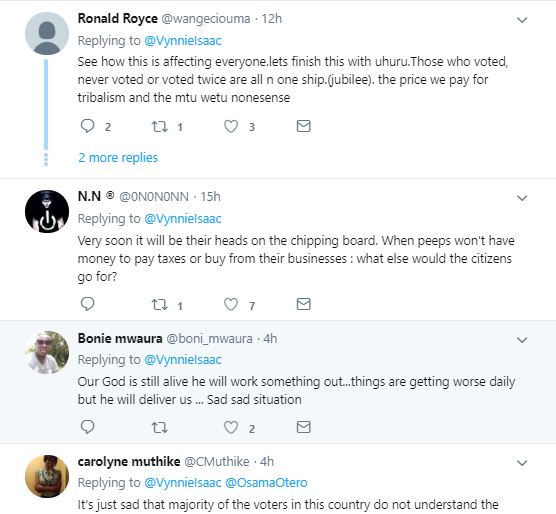Open carolyne muthike's profile picture
The height and width of the screenshot is (514, 556).
pos(47,476)
